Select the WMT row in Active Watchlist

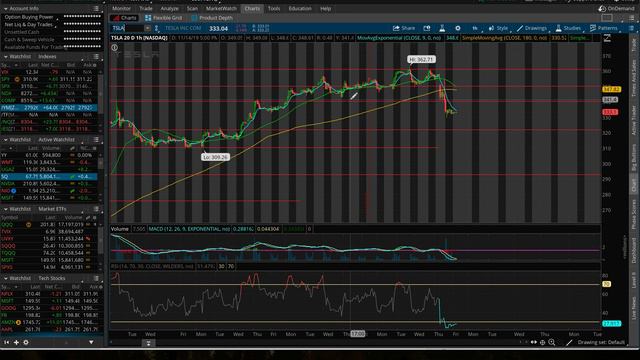pyautogui.click(x=49, y=162)
